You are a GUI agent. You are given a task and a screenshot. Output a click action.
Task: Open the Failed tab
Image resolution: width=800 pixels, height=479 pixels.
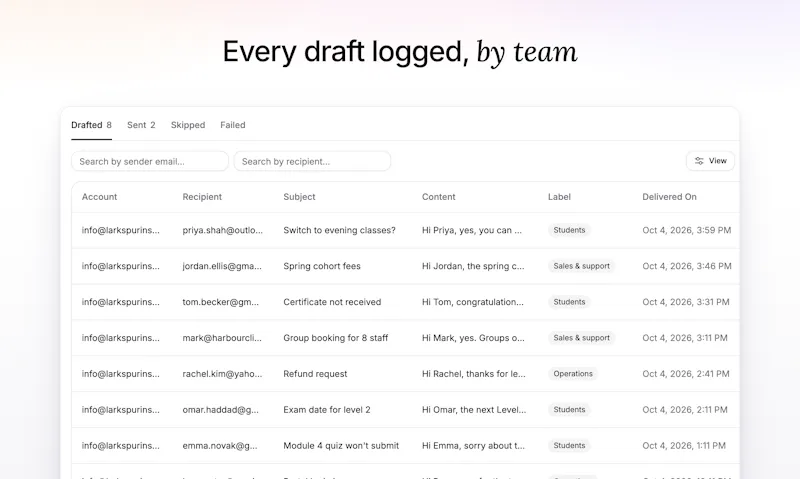233,125
